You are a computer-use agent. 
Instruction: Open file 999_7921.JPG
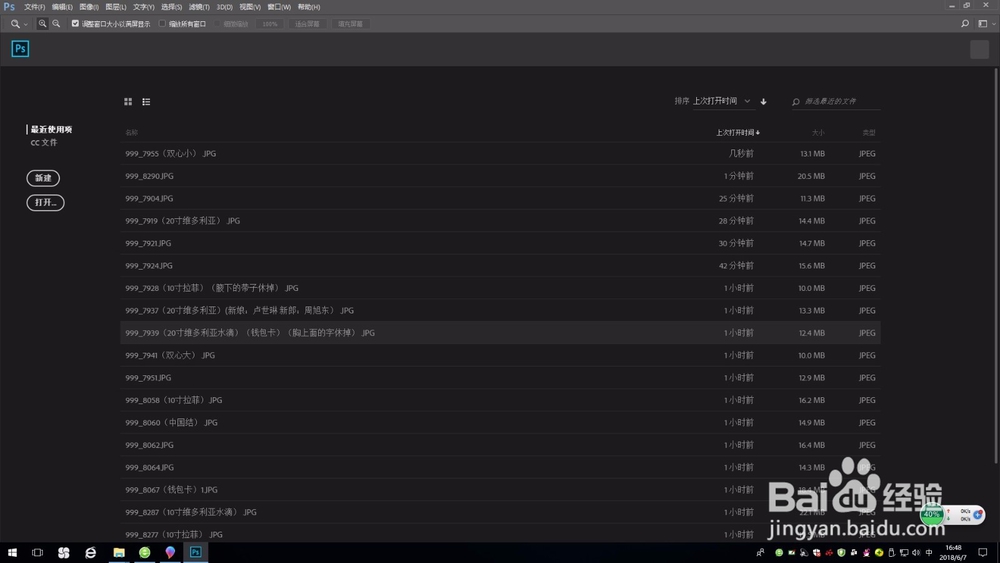(x=500, y=243)
